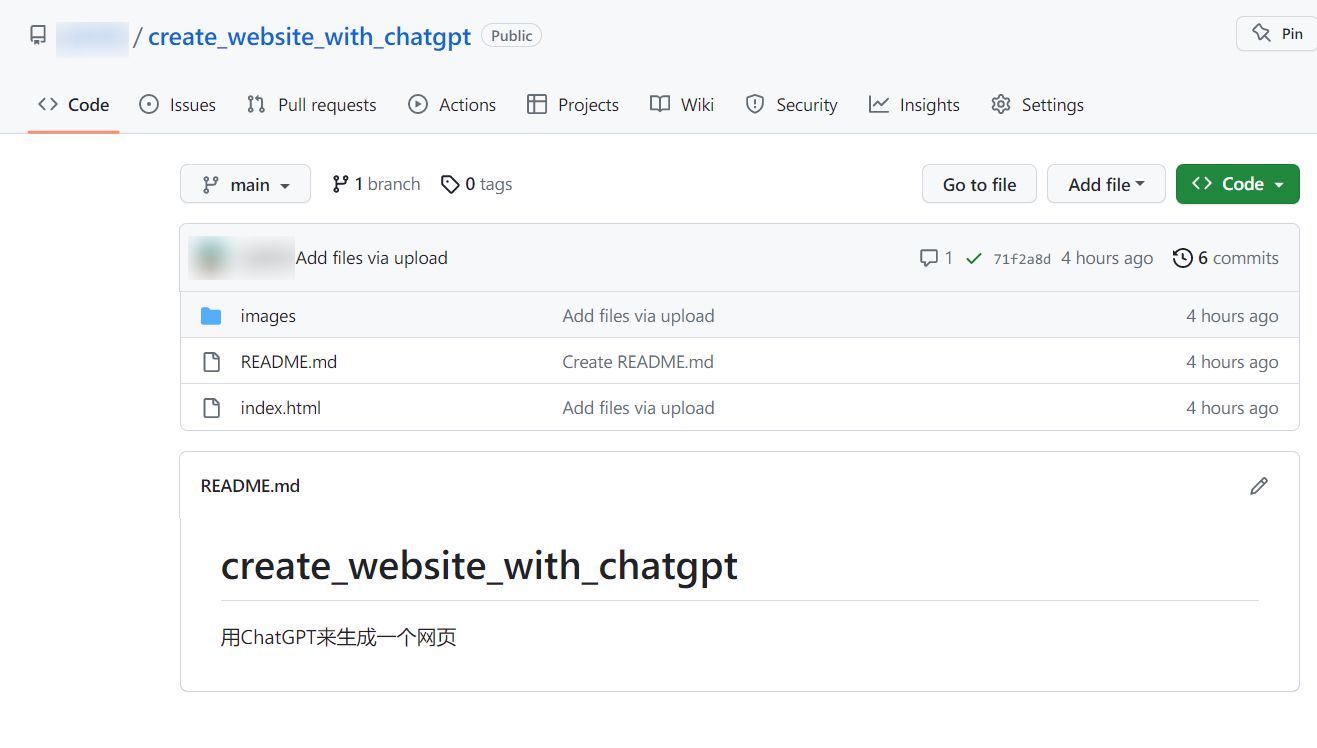Click the file icon beside index.html
Image resolution: width=1317 pixels, height=748 pixels.
(x=211, y=408)
